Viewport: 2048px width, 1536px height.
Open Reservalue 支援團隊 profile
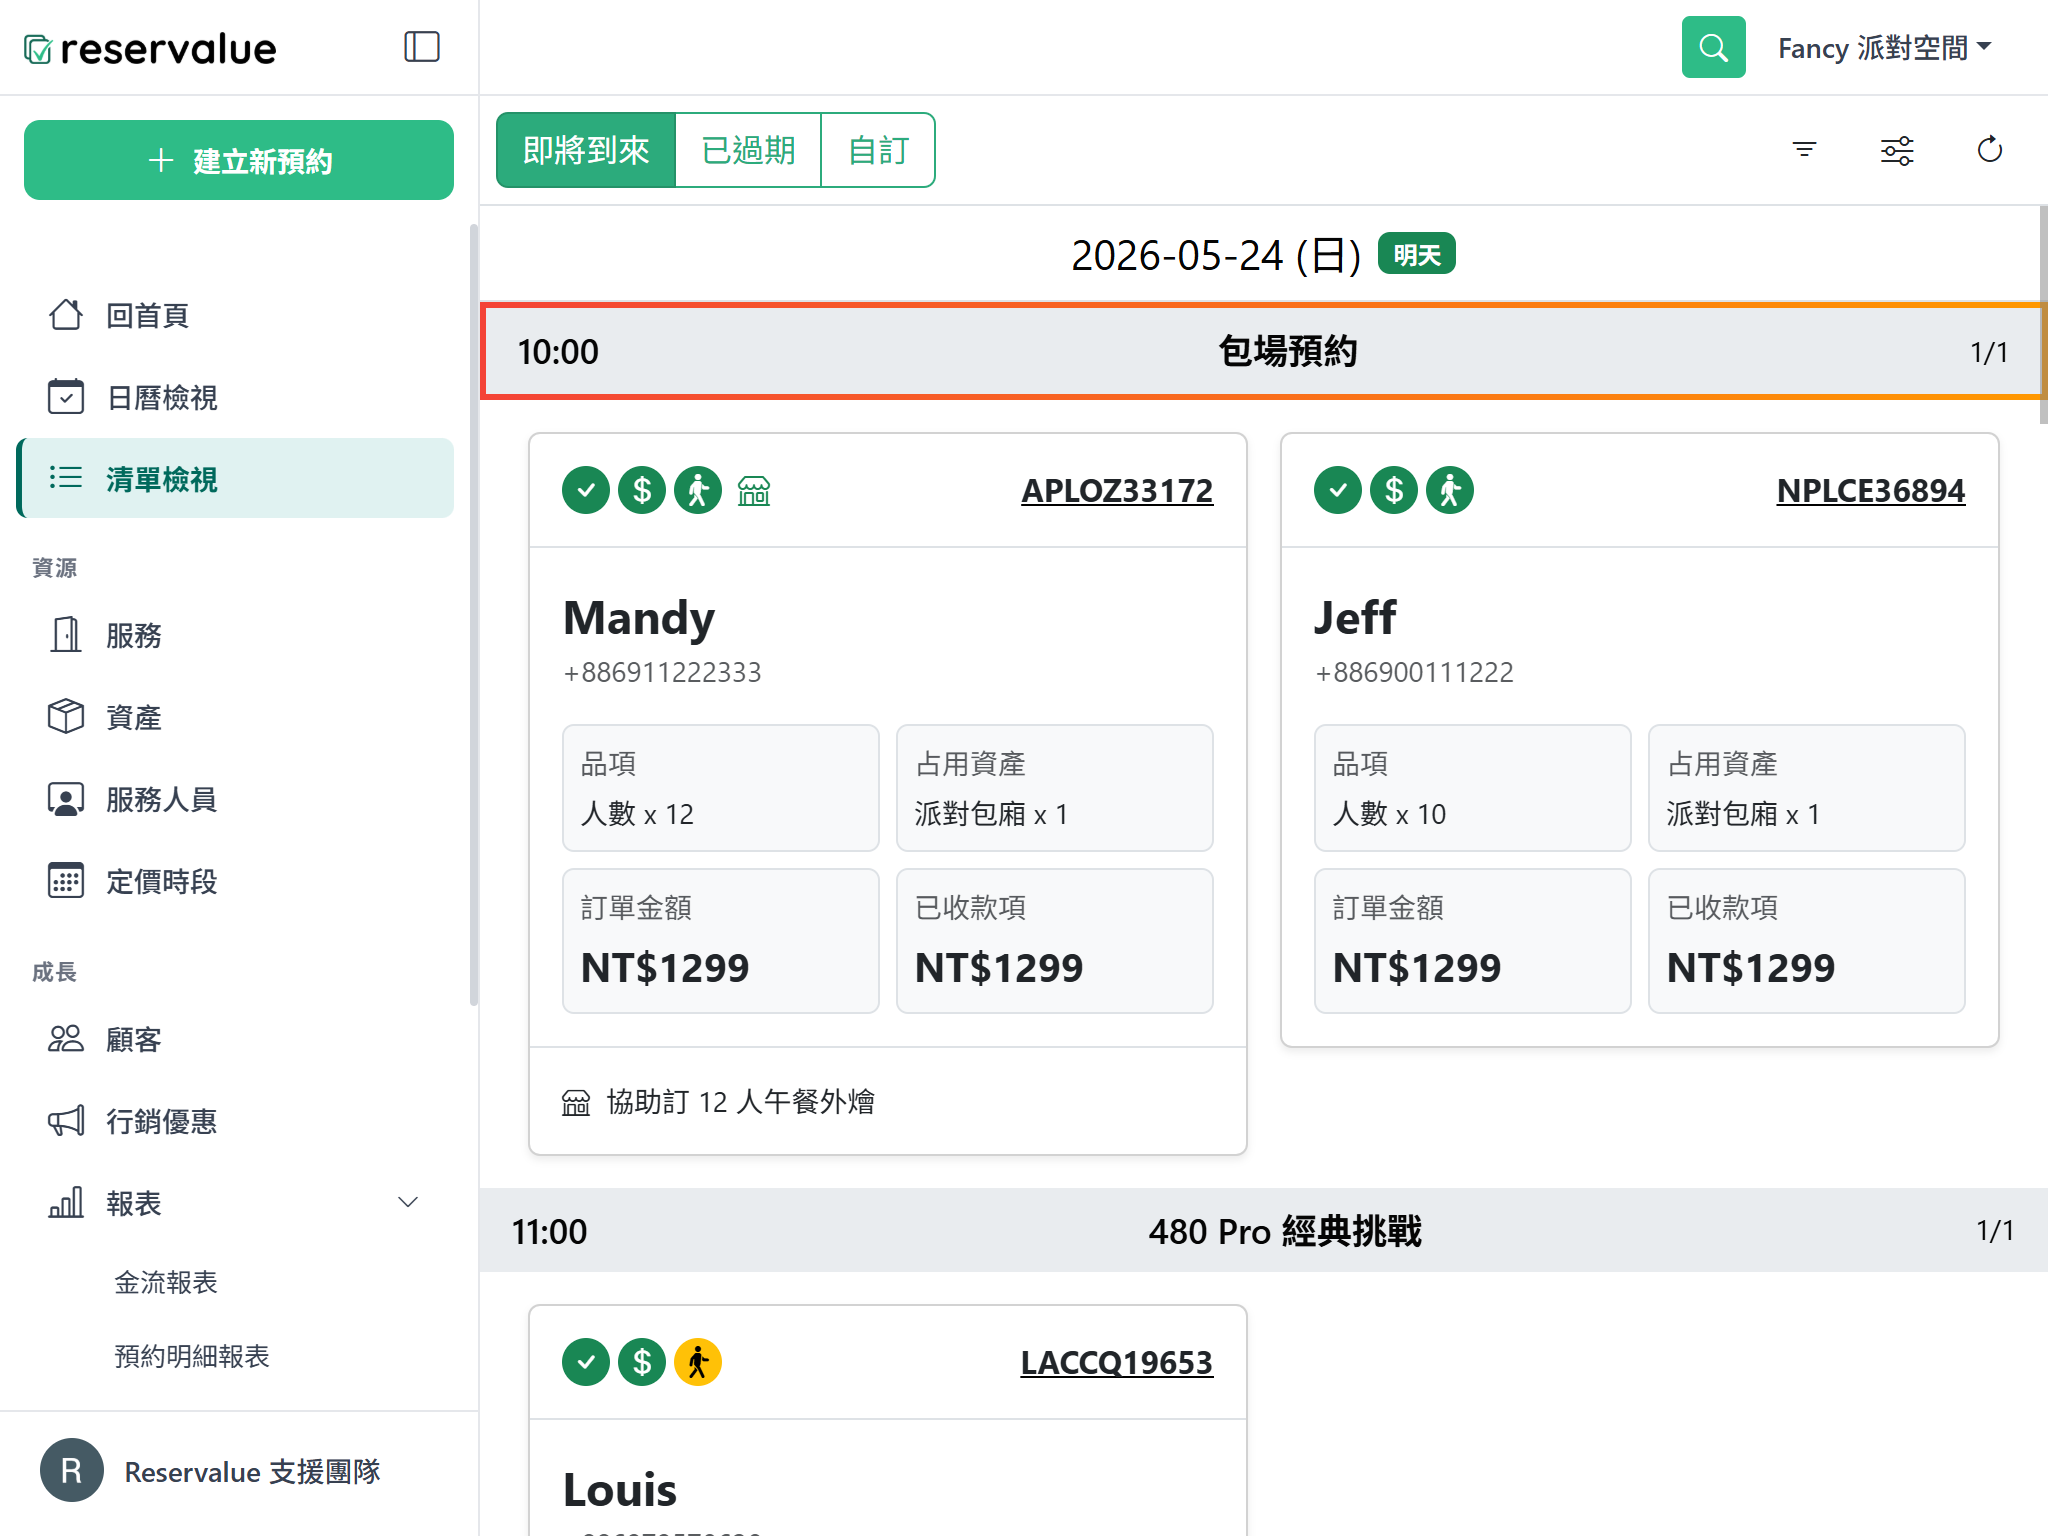pyautogui.click(x=252, y=1471)
